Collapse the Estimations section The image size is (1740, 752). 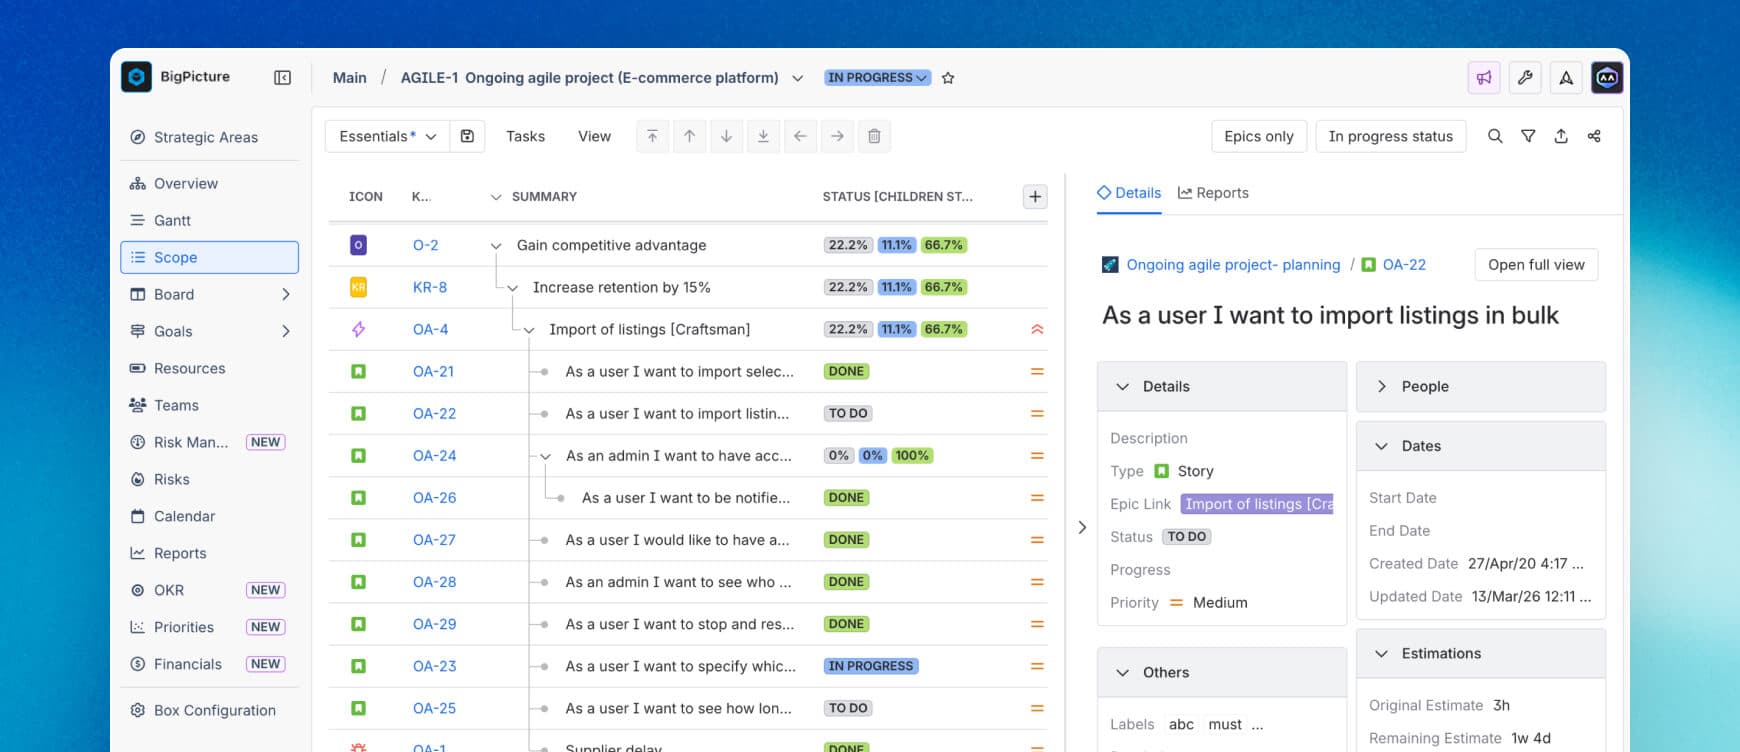tap(1381, 654)
